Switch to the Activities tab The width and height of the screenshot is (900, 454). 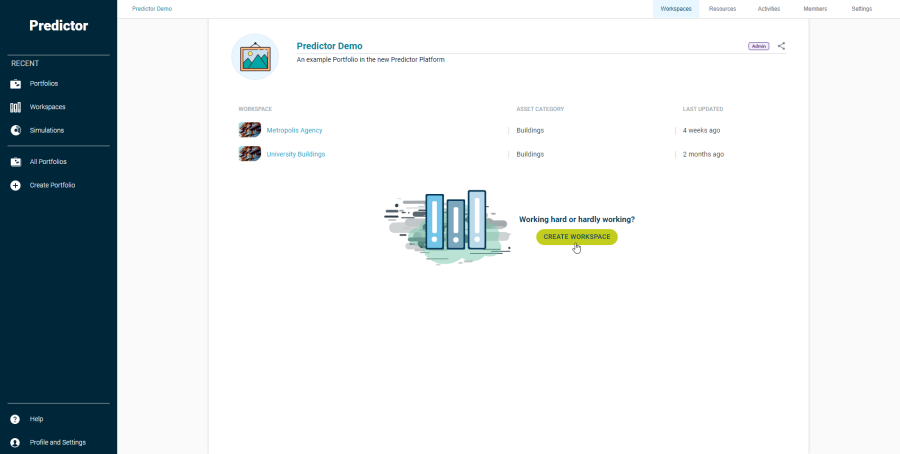[769, 9]
